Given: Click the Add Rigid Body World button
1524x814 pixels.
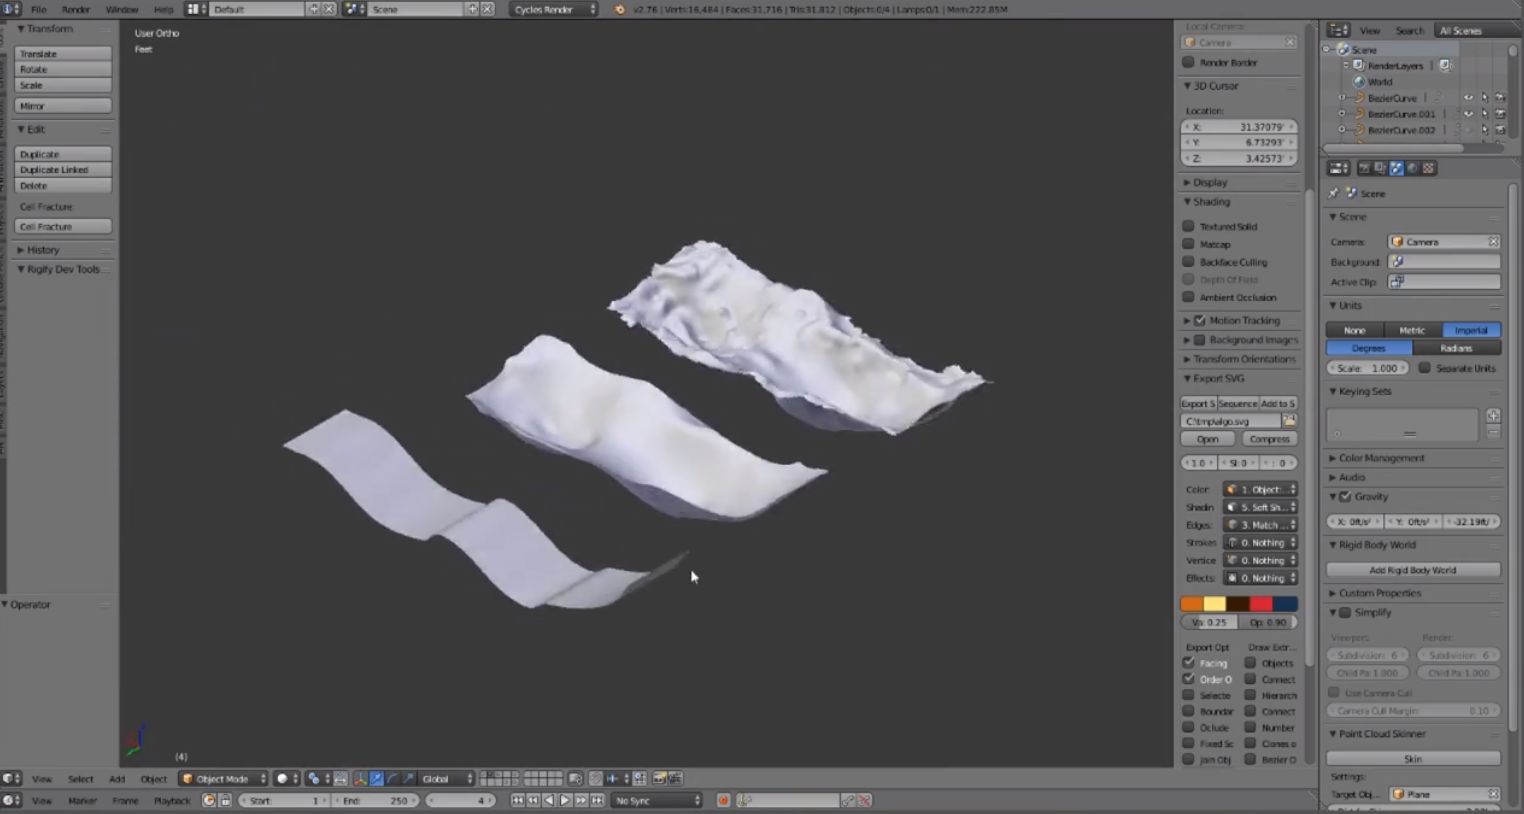Looking at the screenshot, I should 1412,570.
